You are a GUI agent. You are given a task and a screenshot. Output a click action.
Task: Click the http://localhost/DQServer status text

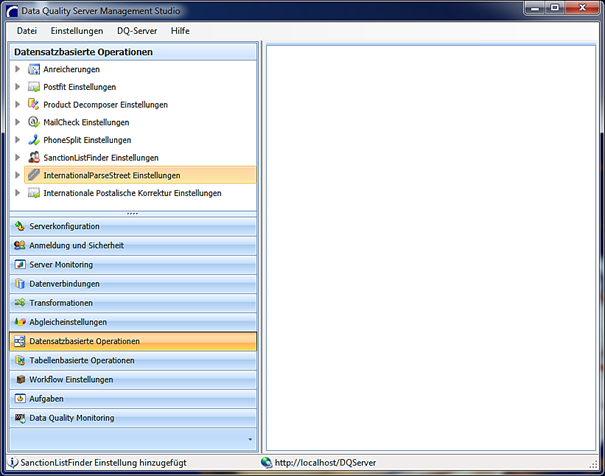point(325,462)
